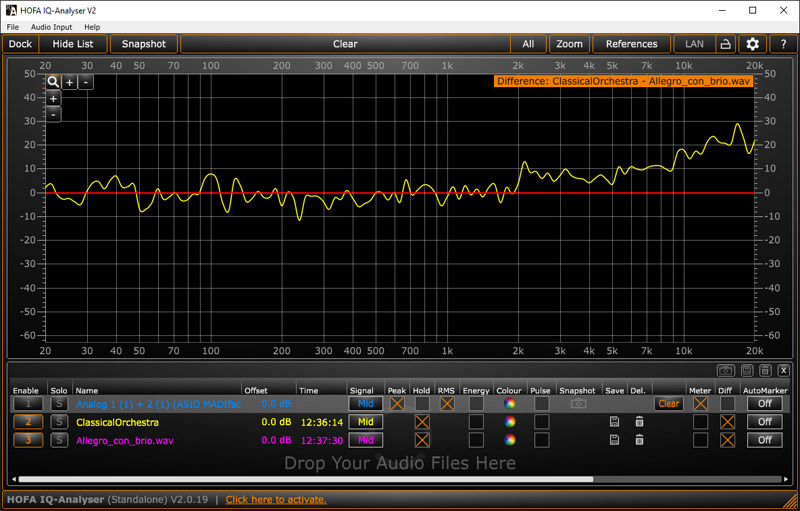The image size is (800, 511).
Task: Click the lock icon next to LAN
Action: tap(725, 44)
